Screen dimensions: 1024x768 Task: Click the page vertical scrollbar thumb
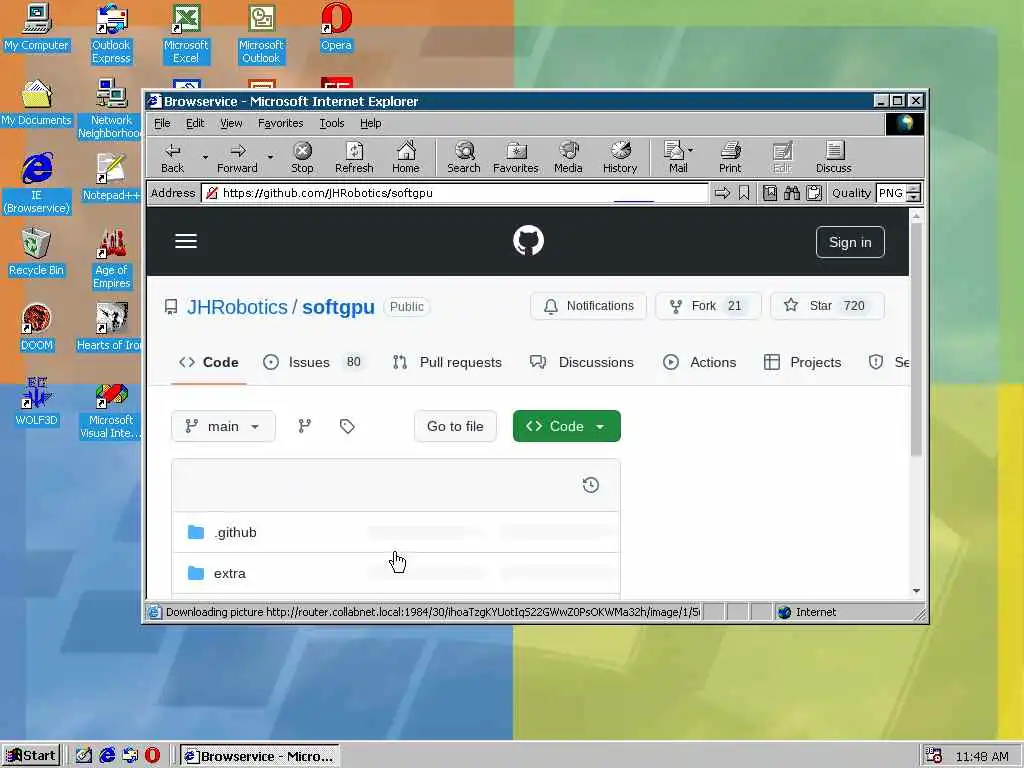click(916, 340)
